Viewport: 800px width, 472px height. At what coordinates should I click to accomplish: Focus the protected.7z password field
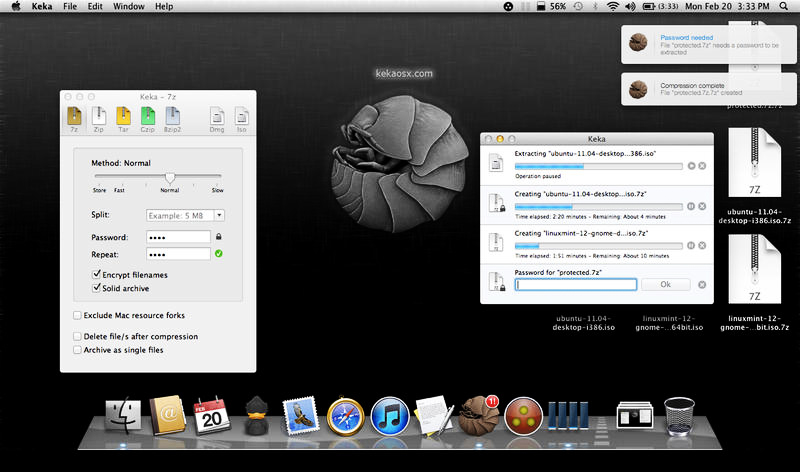coord(576,285)
